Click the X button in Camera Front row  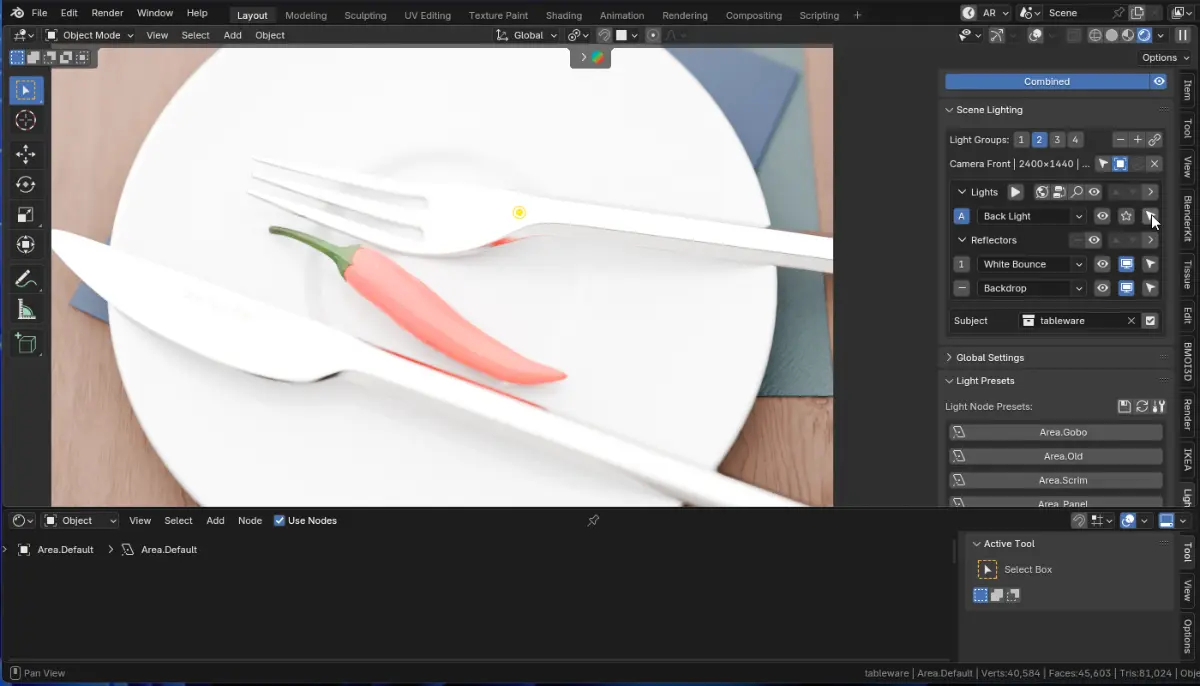coord(1154,164)
